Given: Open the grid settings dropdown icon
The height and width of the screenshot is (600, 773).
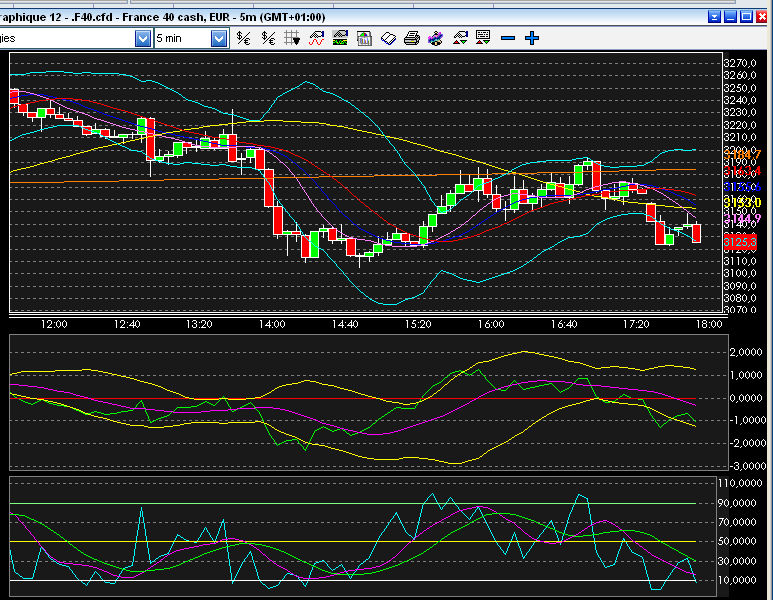Looking at the screenshot, I should tap(292, 38).
